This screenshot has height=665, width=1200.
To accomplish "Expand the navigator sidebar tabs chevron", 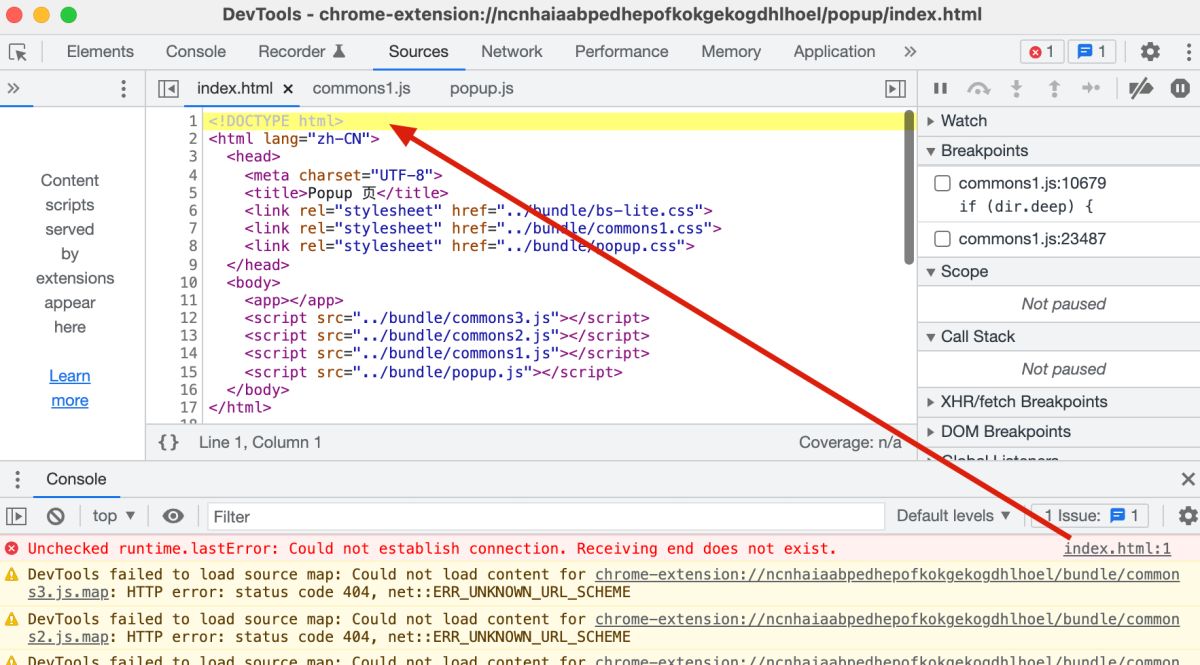I will coord(14,89).
